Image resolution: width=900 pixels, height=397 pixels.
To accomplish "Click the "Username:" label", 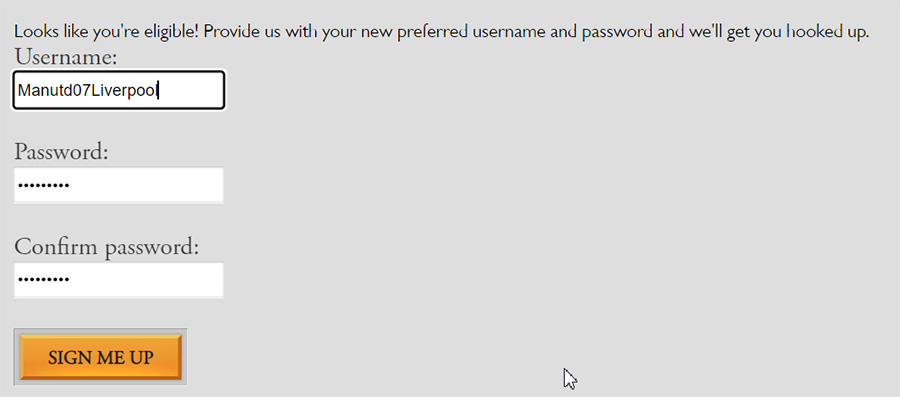I will [x=66, y=57].
